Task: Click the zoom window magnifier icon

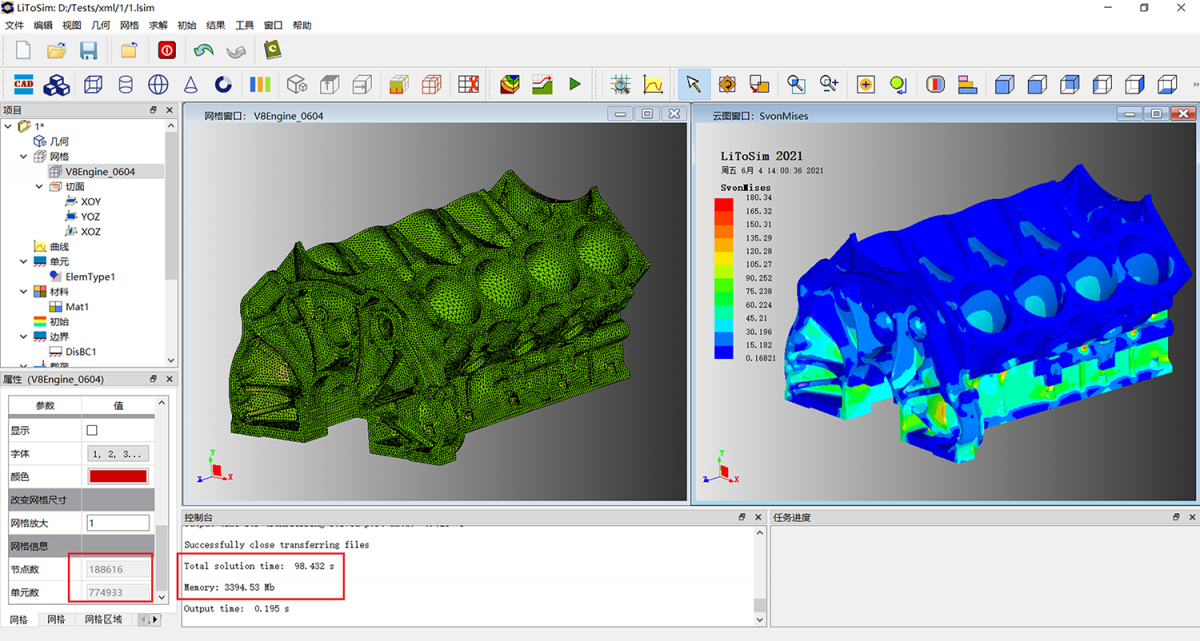Action: point(796,85)
